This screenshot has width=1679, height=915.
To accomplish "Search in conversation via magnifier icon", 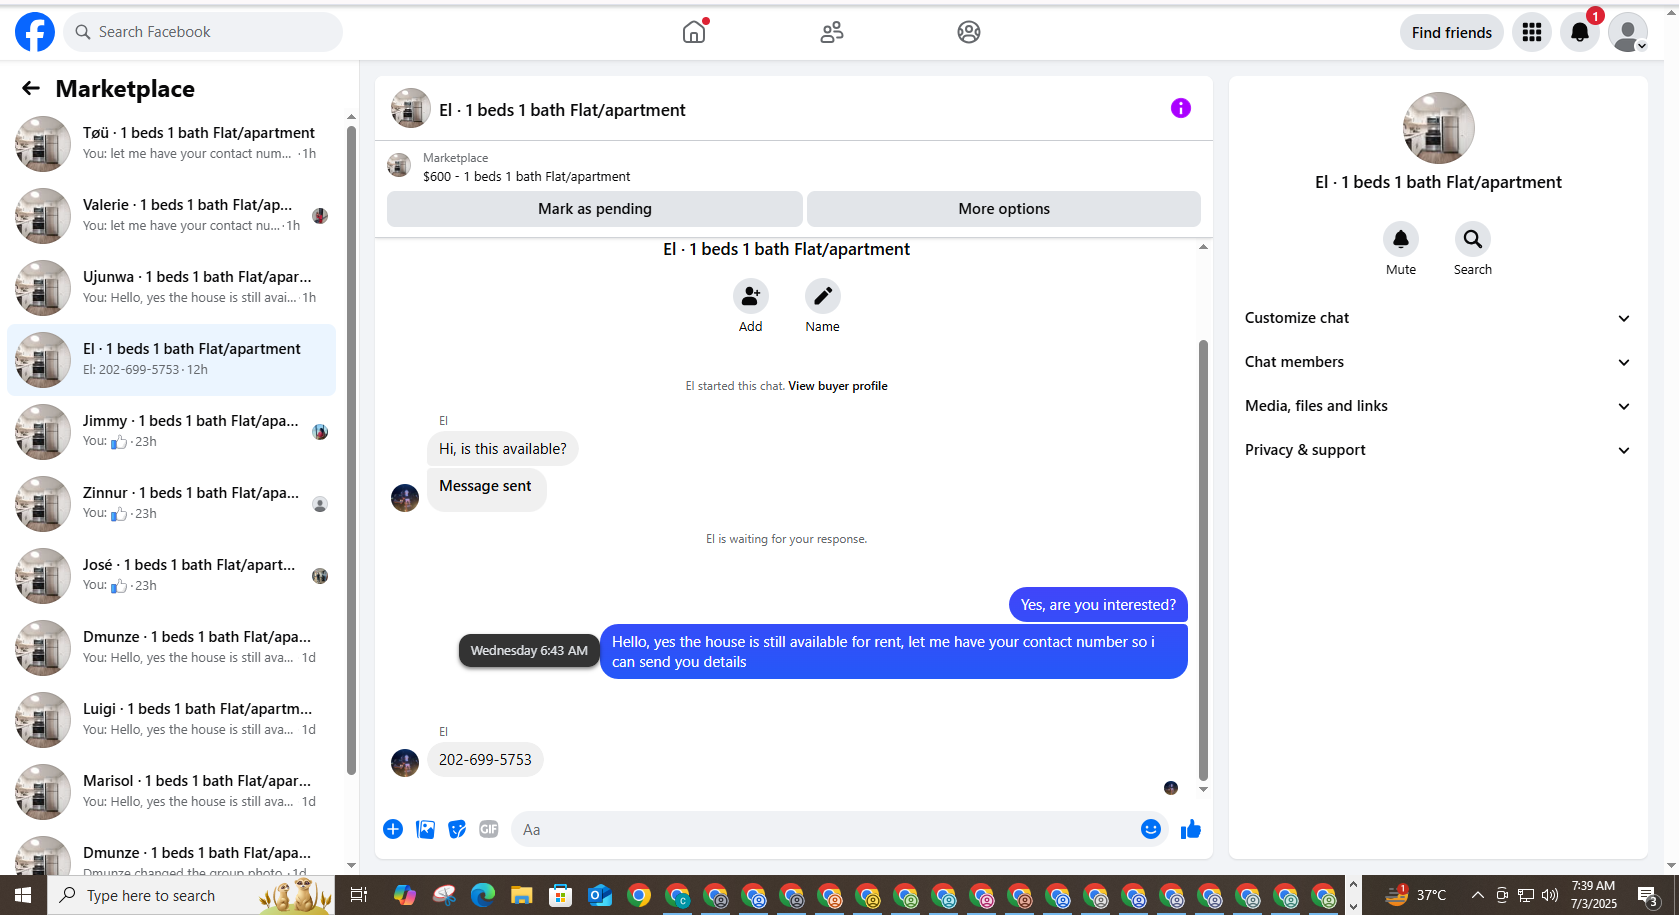I will click(x=1472, y=239).
